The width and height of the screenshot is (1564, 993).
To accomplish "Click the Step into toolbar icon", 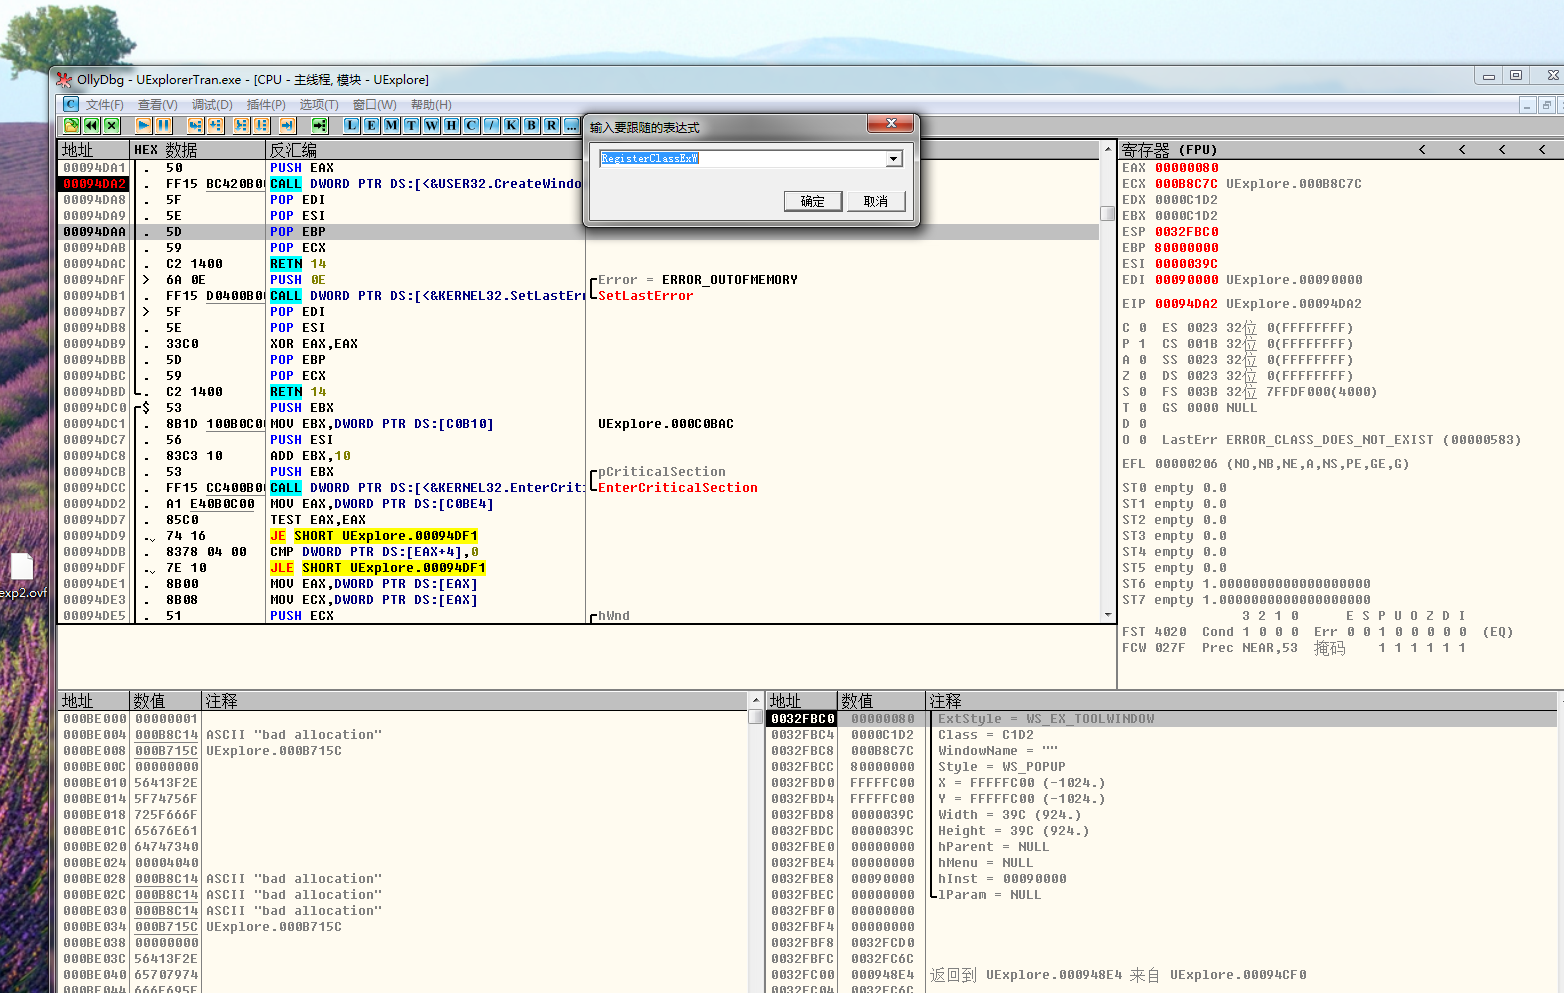I will coord(195,125).
